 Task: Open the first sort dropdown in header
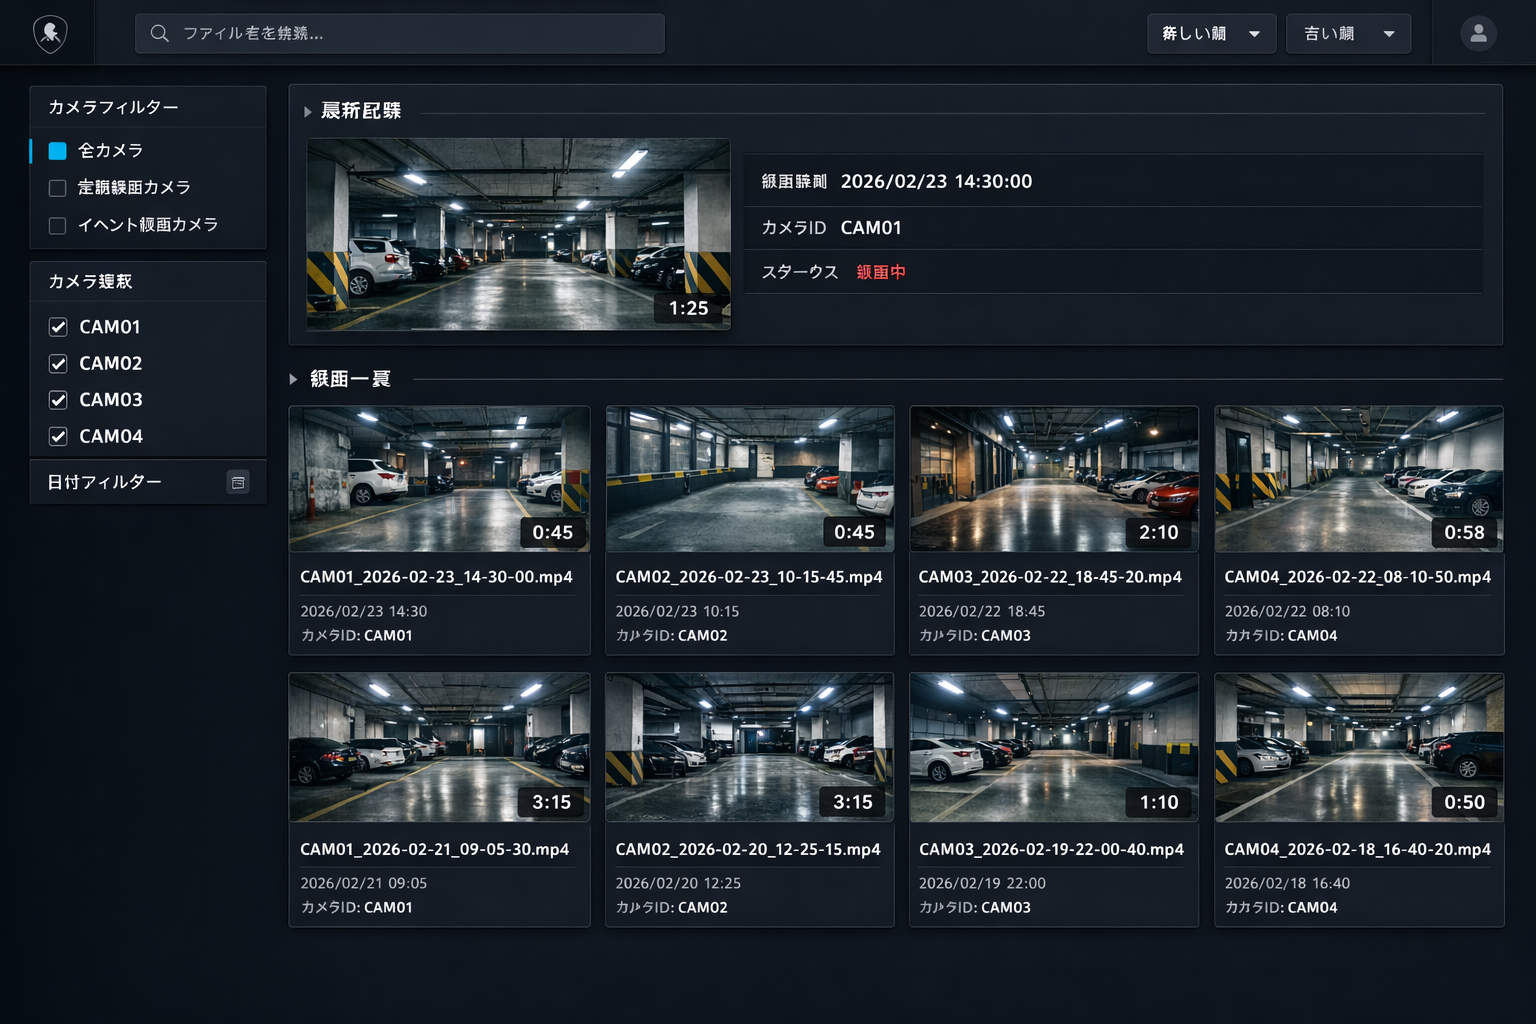click(1211, 33)
